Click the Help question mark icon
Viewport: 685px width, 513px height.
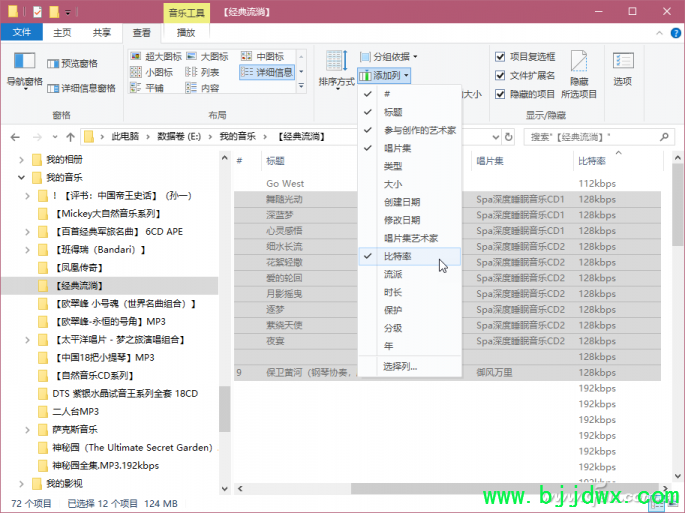coord(675,33)
